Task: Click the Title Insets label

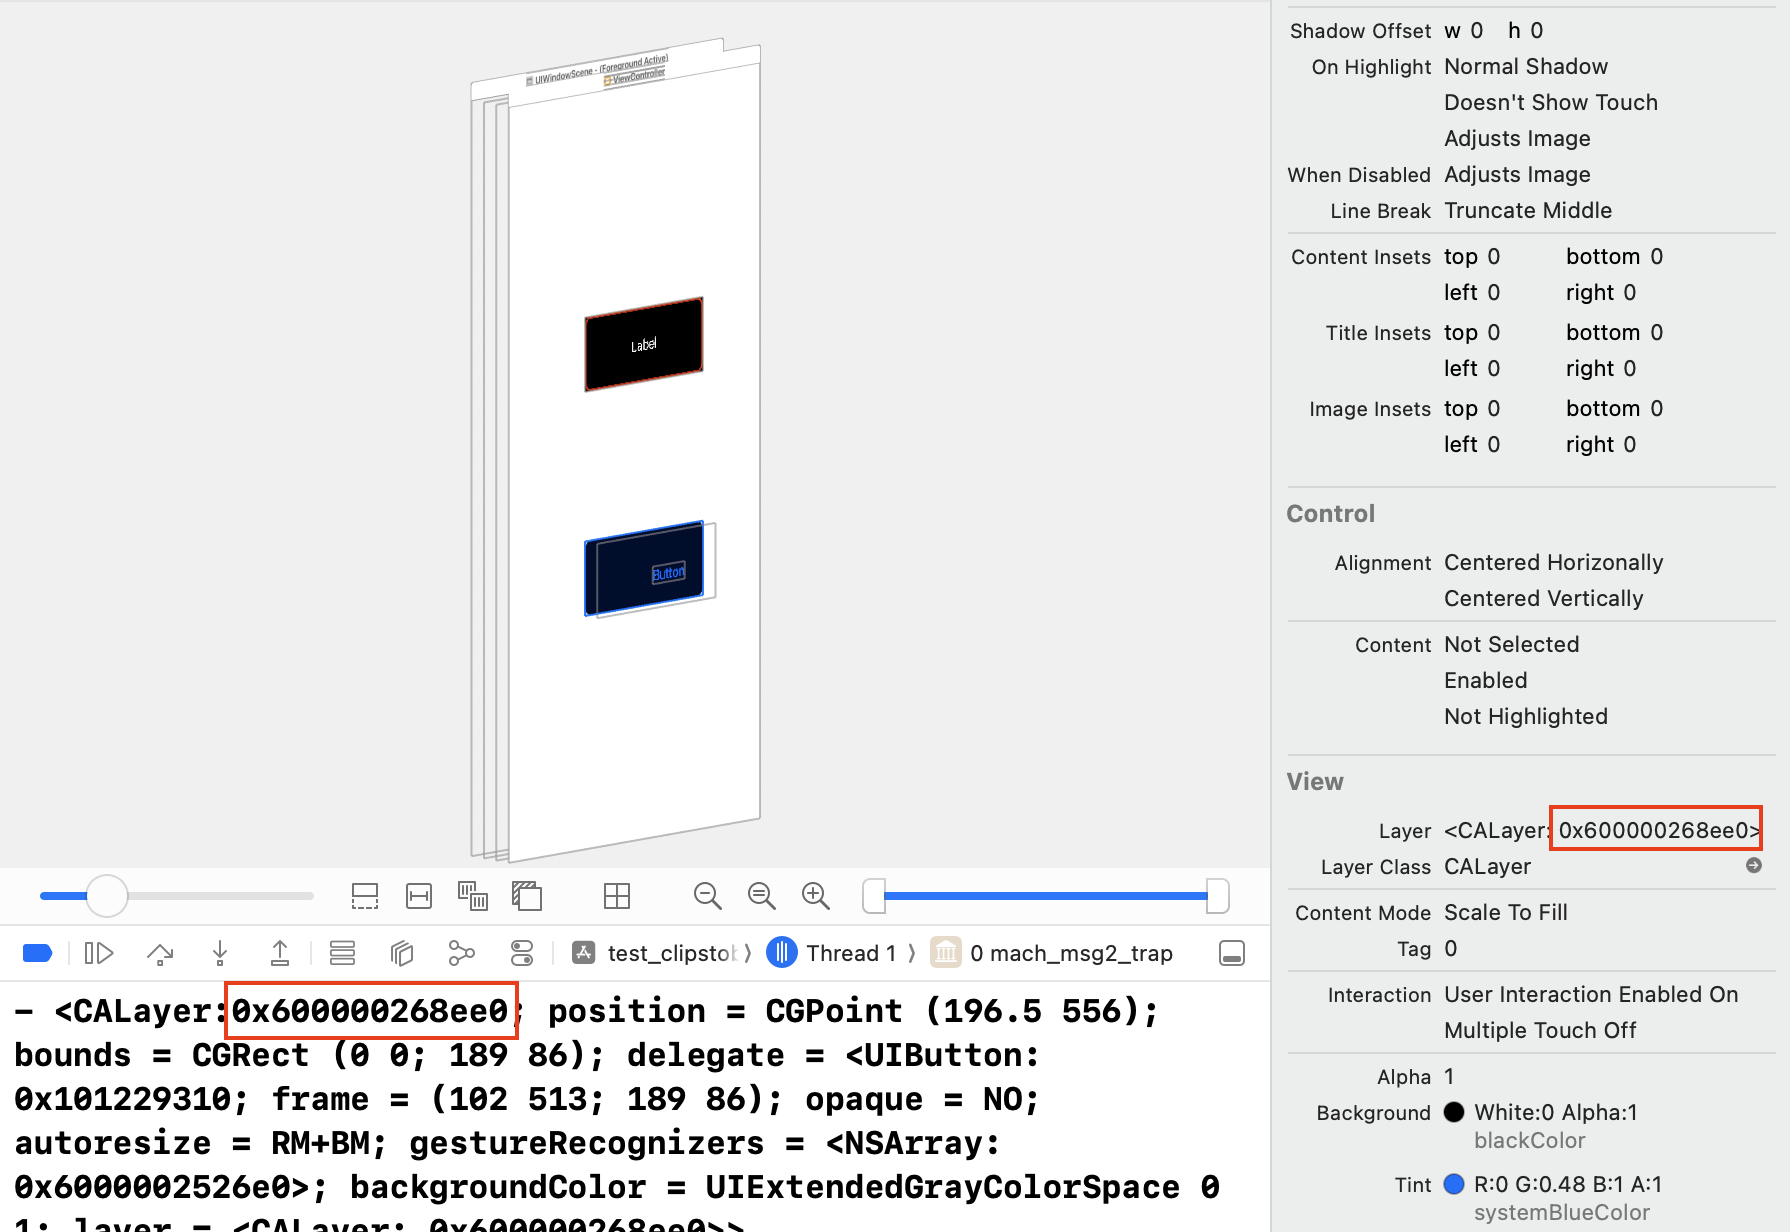Action: click(x=1378, y=333)
